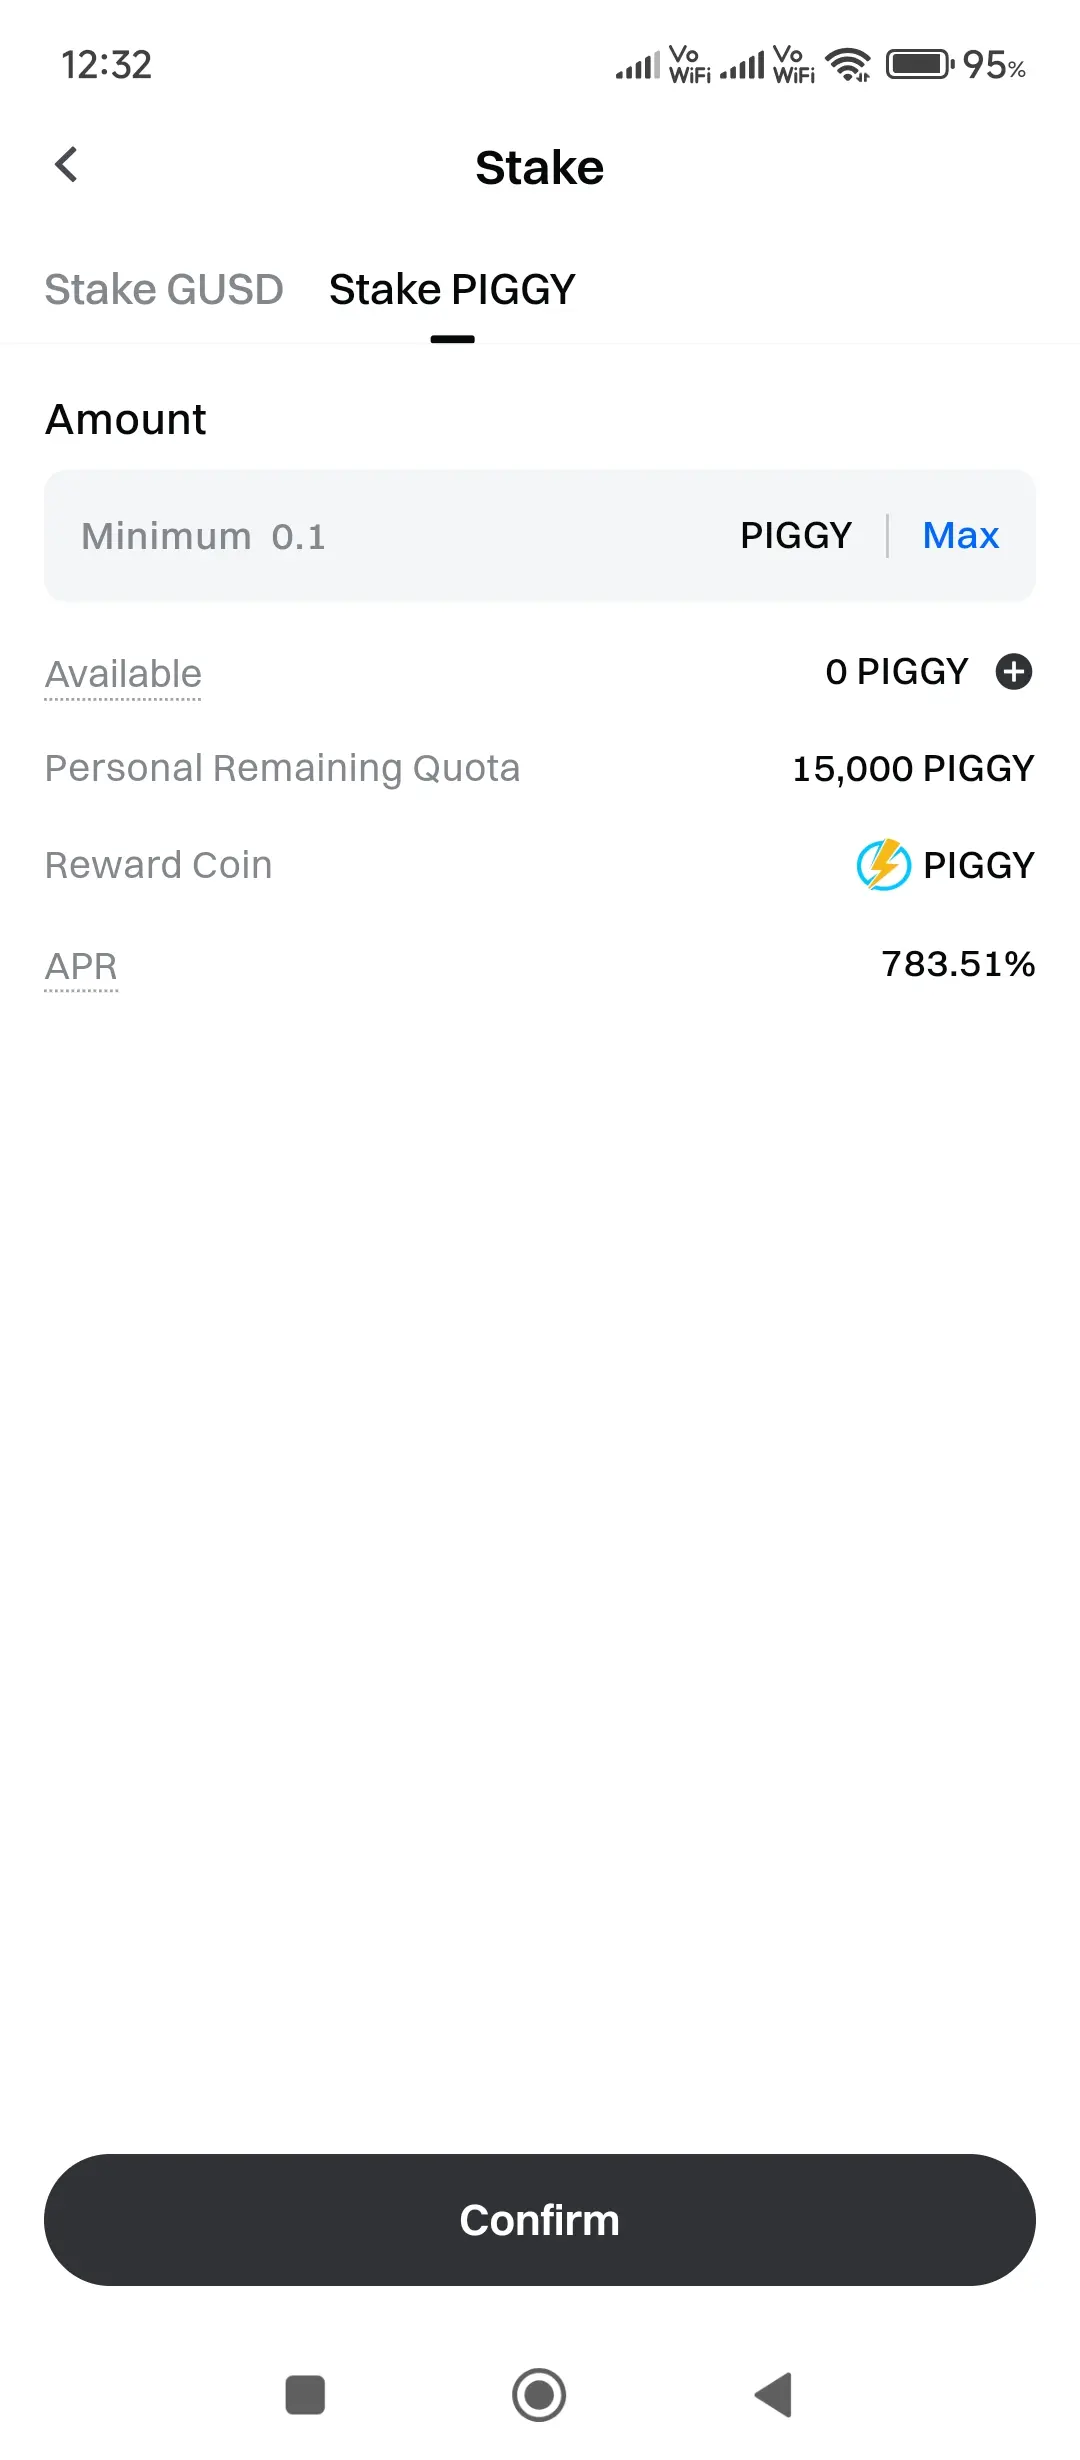Open Android recent apps square button
1080x2460 pixels.
[x=305, y=2395]
